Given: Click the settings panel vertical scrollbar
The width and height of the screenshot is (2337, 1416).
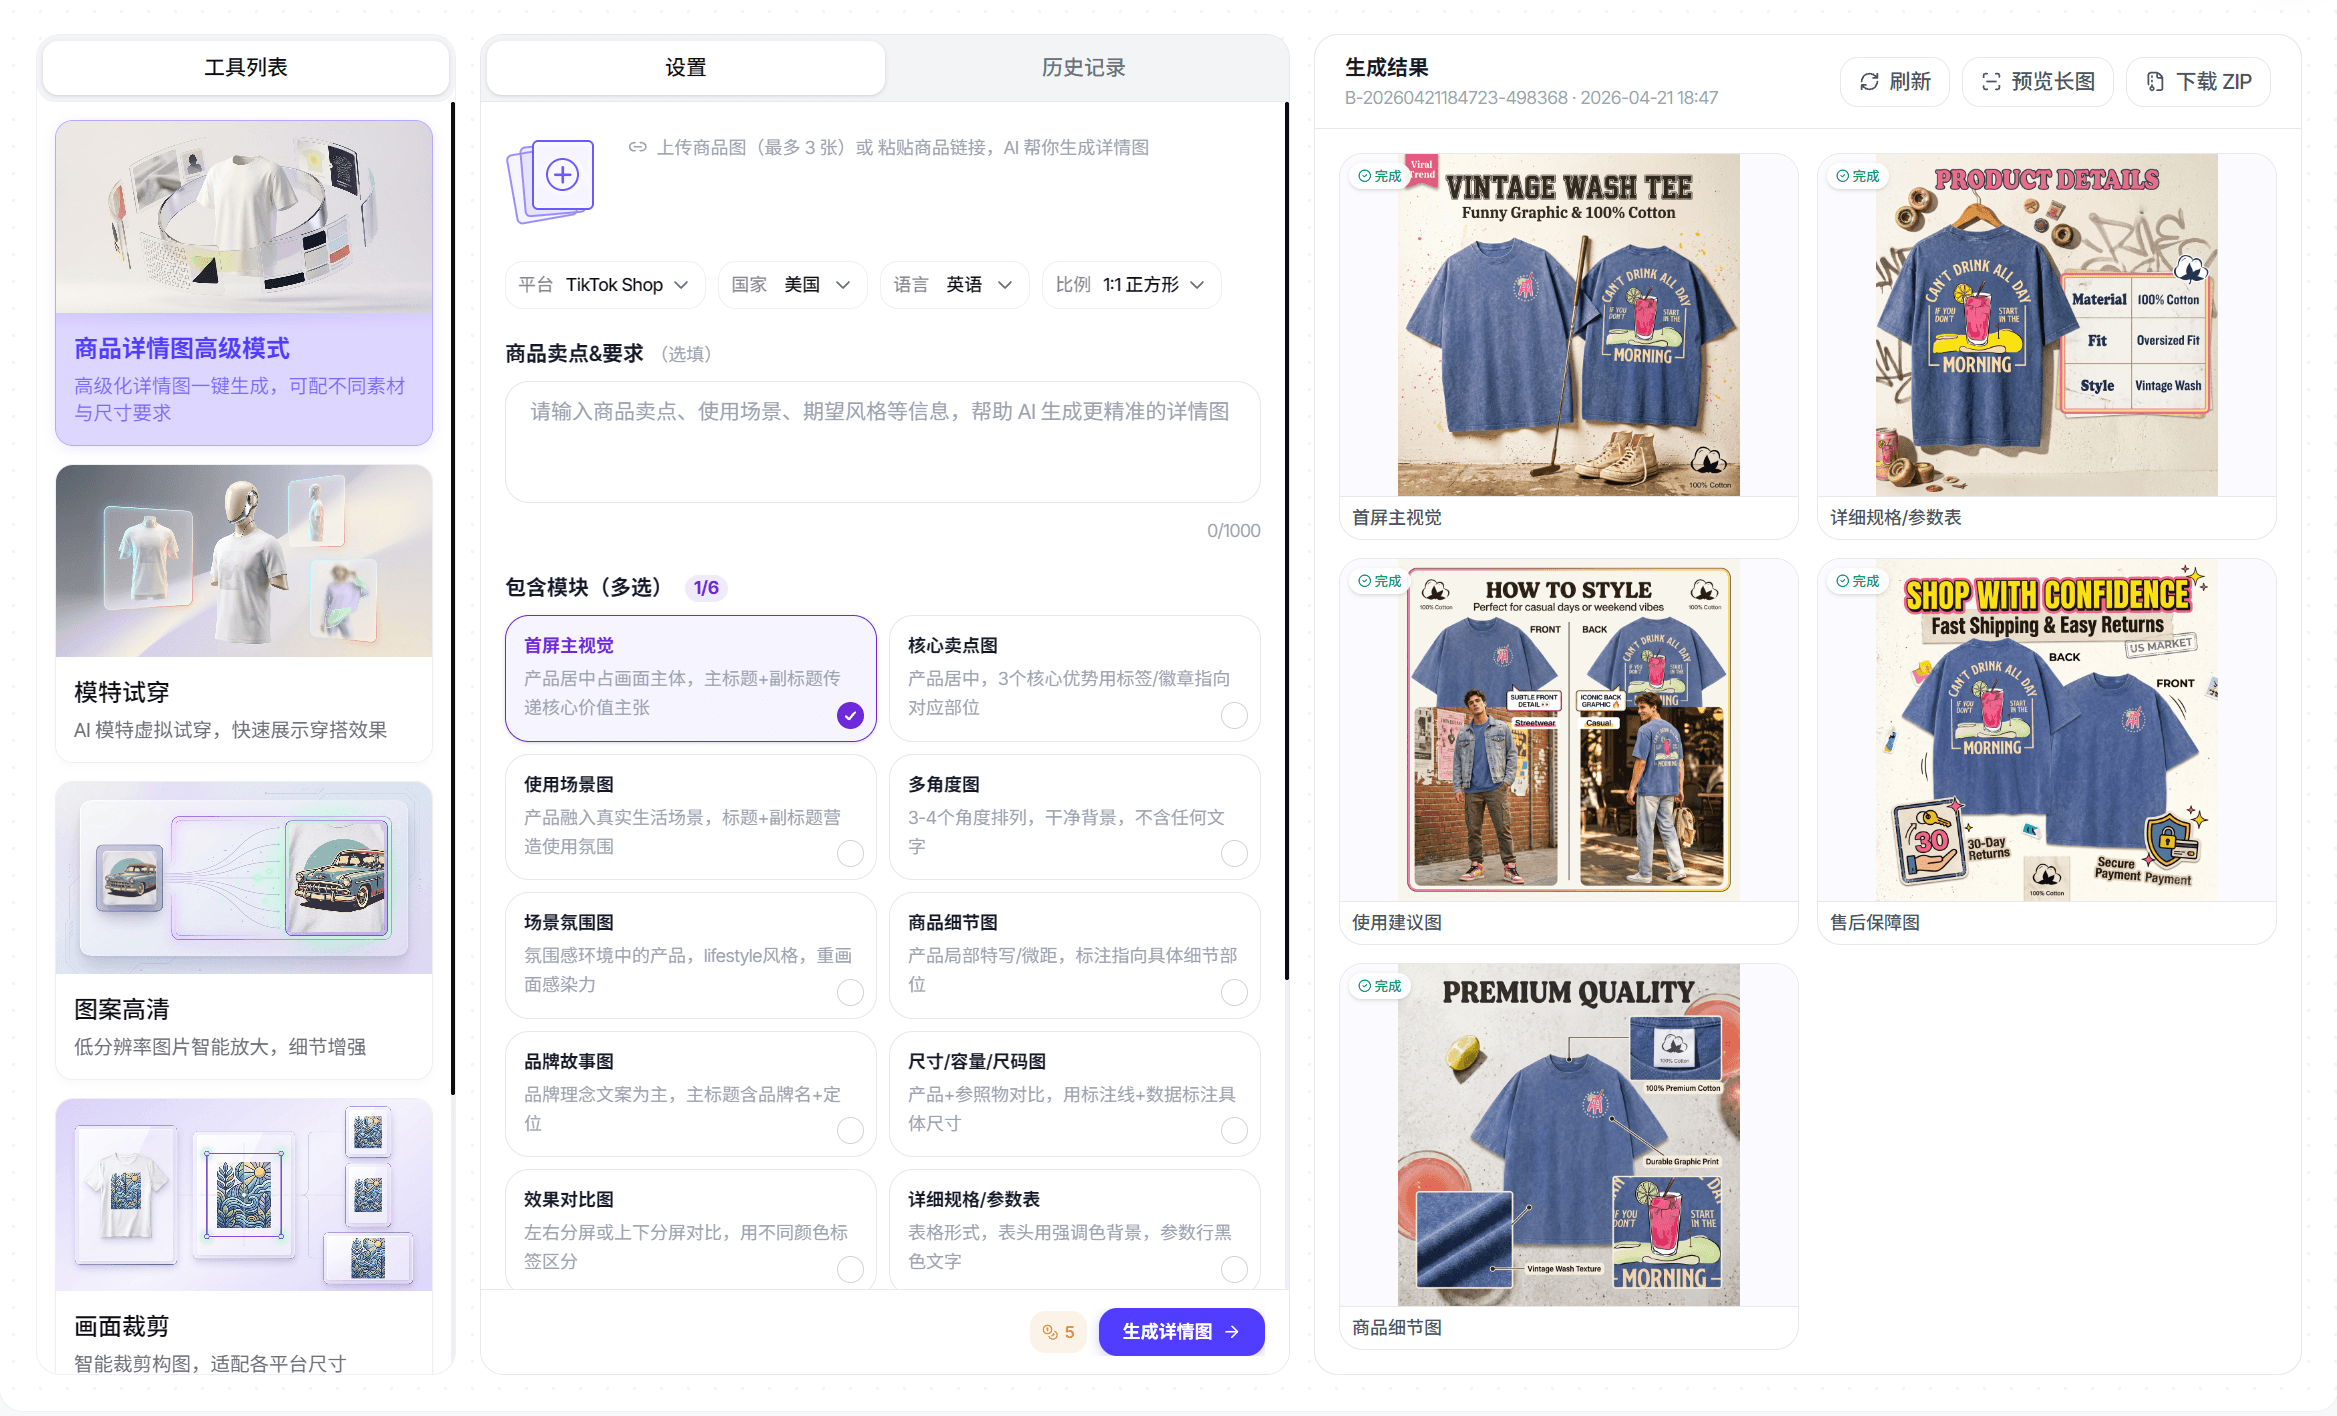Looking at the screenshot, I should [x=1286, y=540].
